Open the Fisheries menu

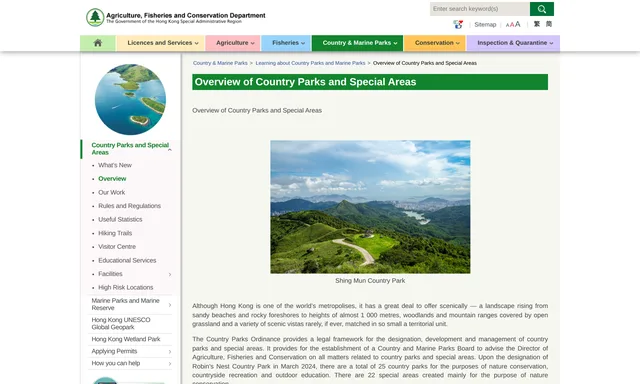point(286,43)
